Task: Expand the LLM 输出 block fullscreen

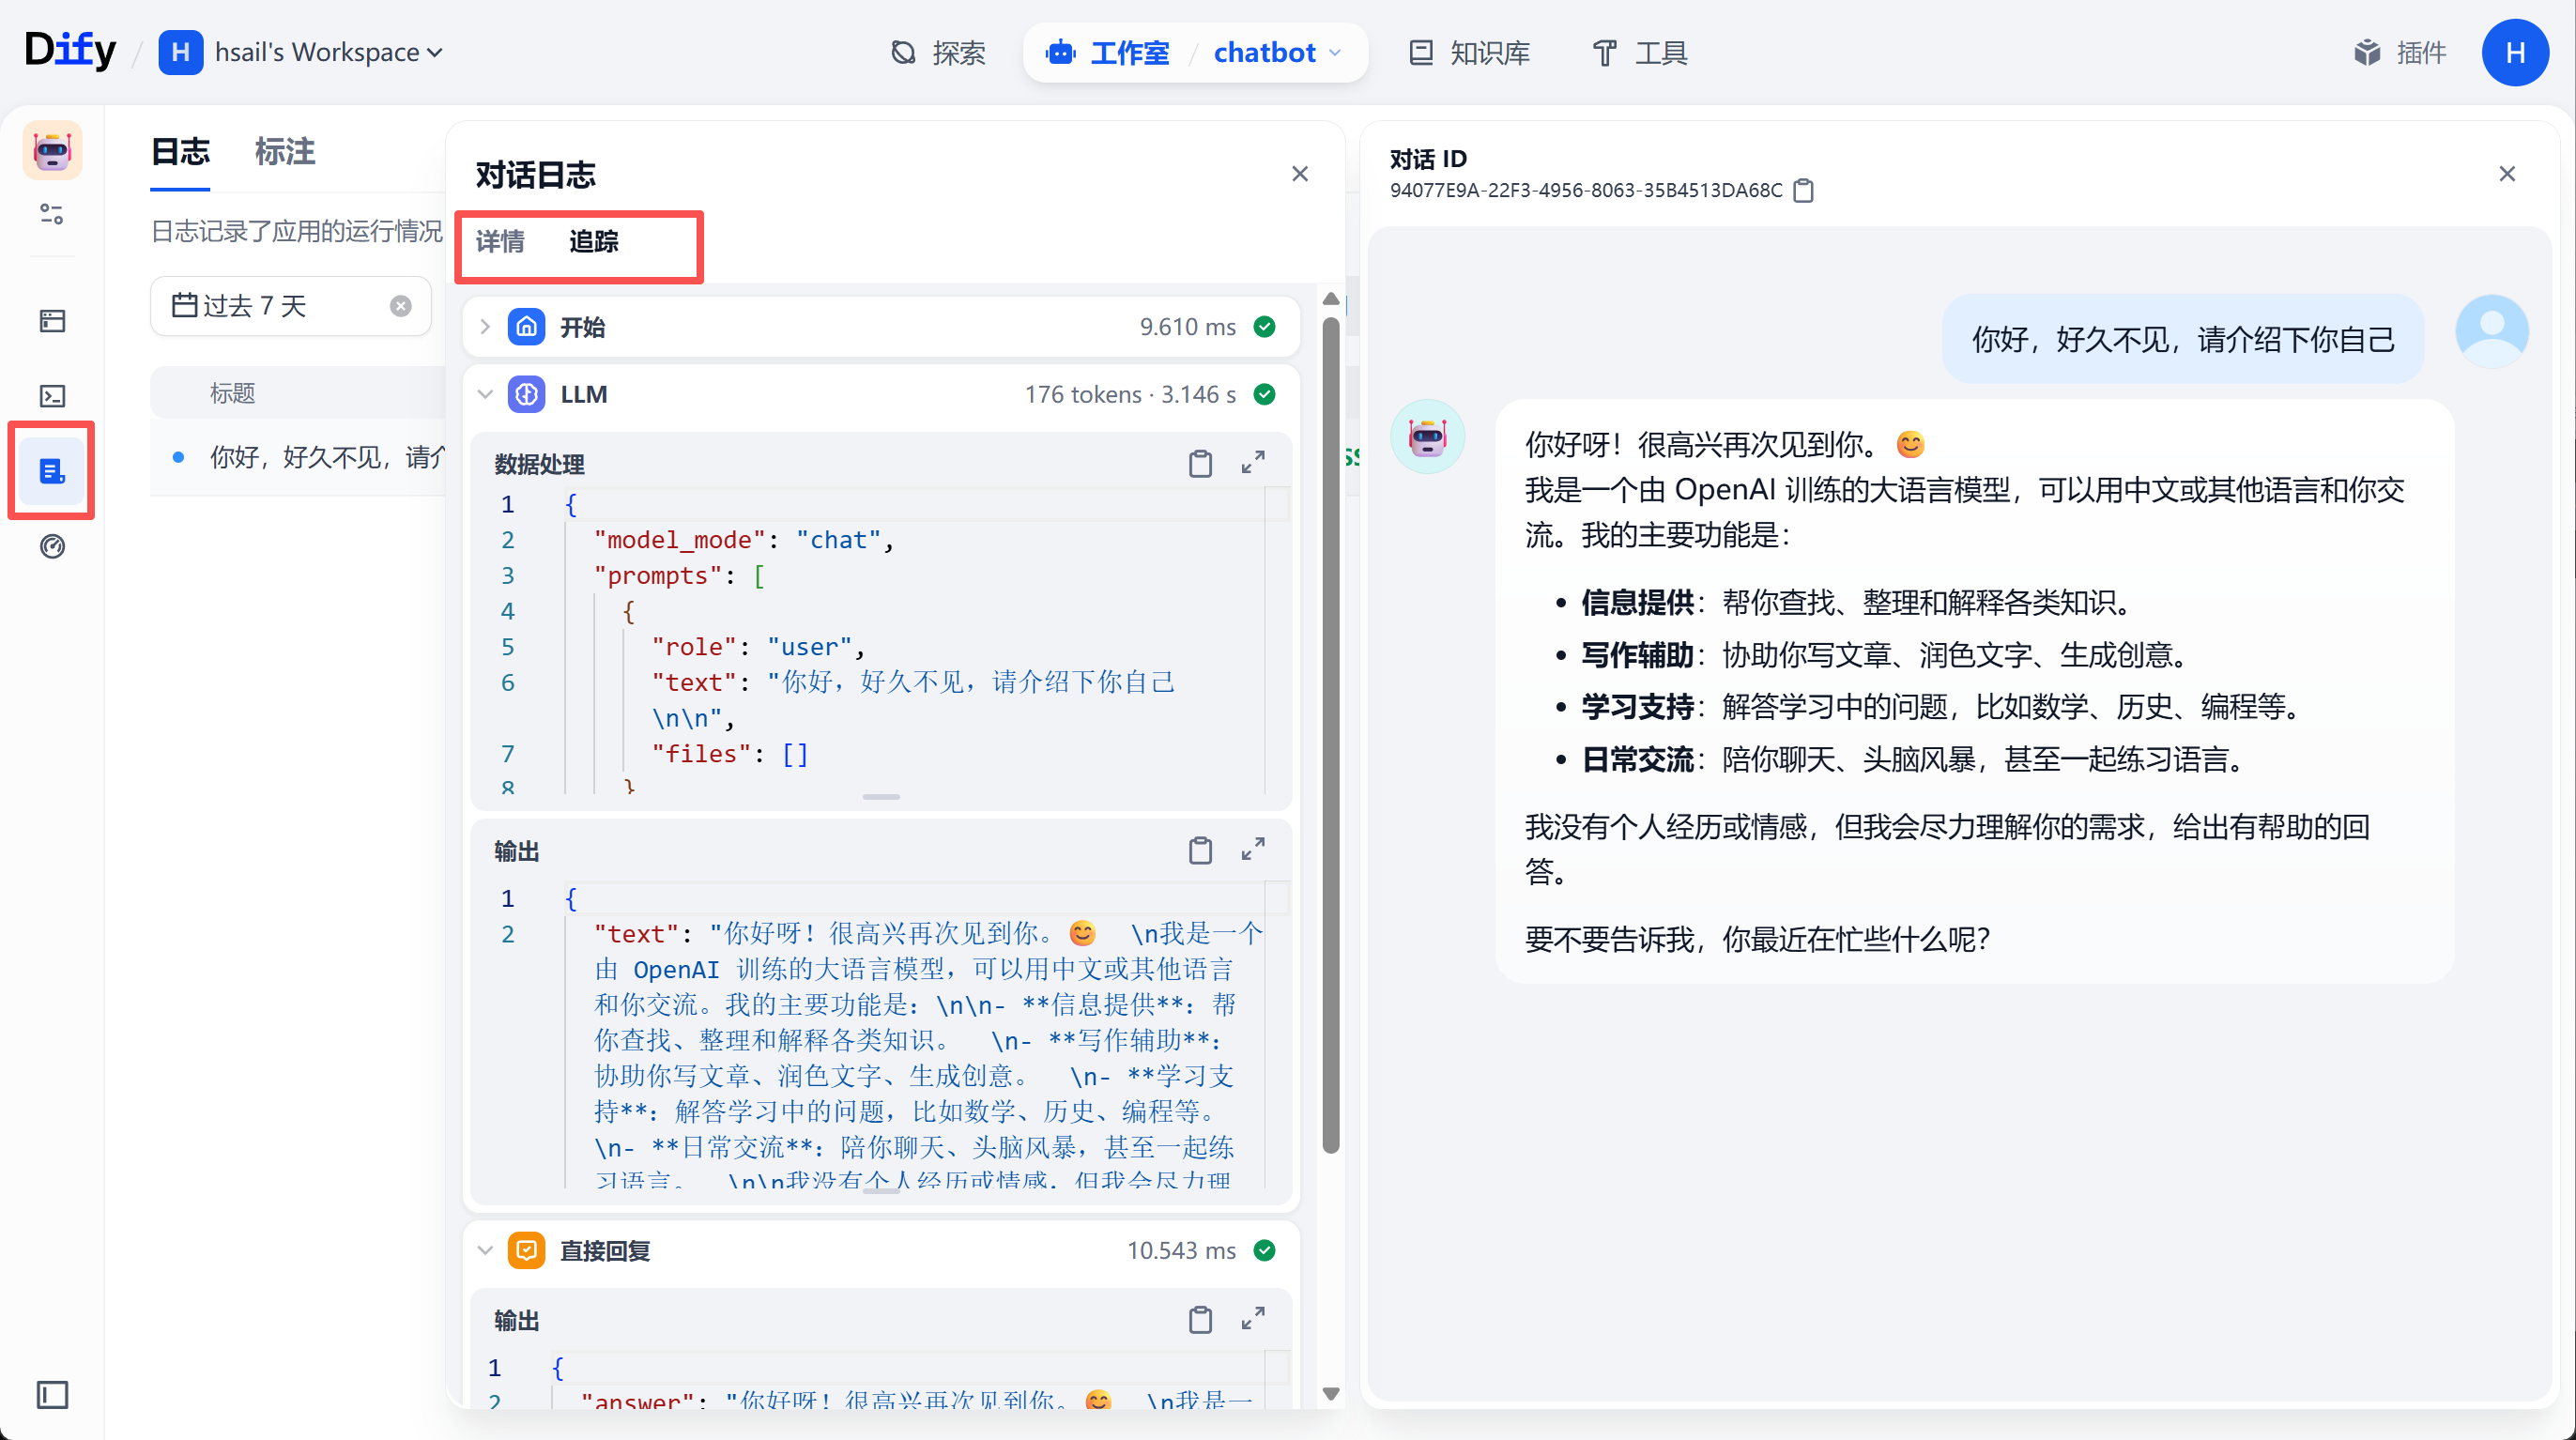Action: [x=1253, y=849]
